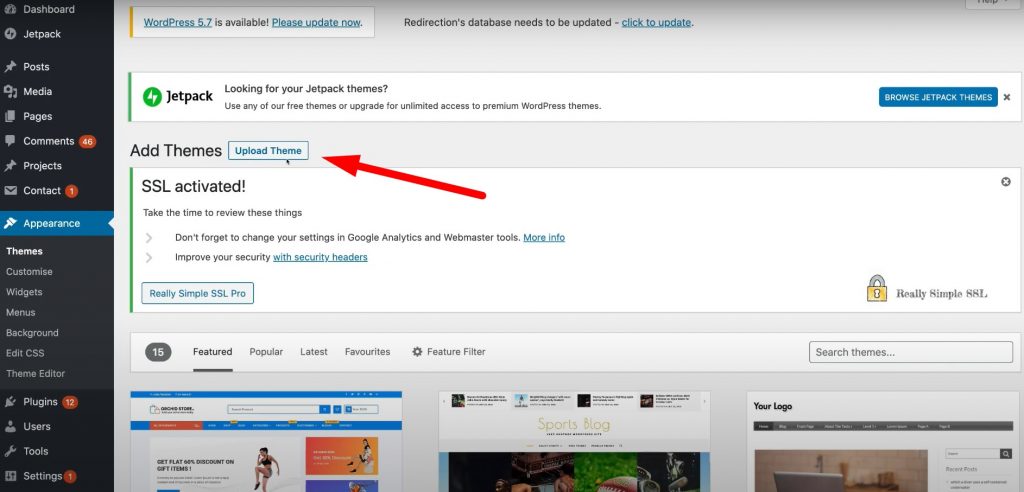Viewport: 1024px width, 492px height.
Task: Click the Settings 1 notification badge
Action: click(x=70, y=477)
